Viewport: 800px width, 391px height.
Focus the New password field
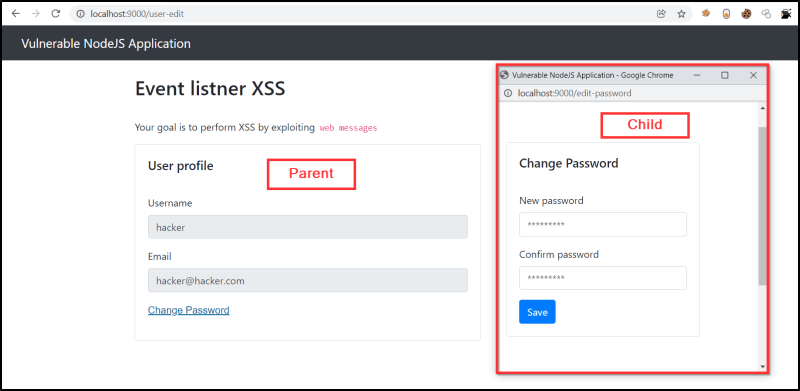(x=603, y=225)
